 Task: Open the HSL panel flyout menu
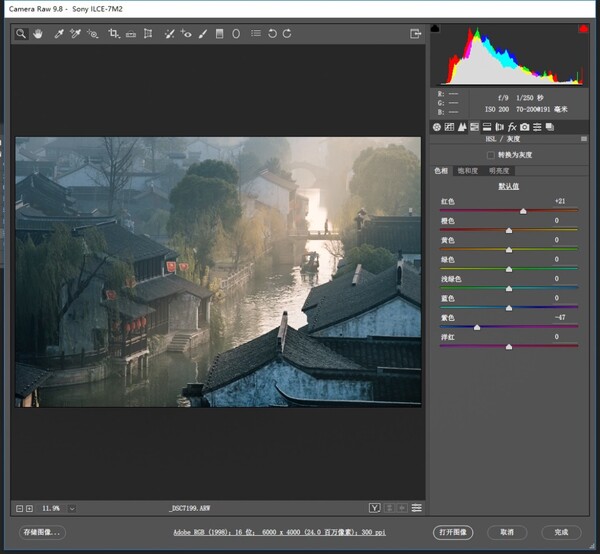click(584, 139)
